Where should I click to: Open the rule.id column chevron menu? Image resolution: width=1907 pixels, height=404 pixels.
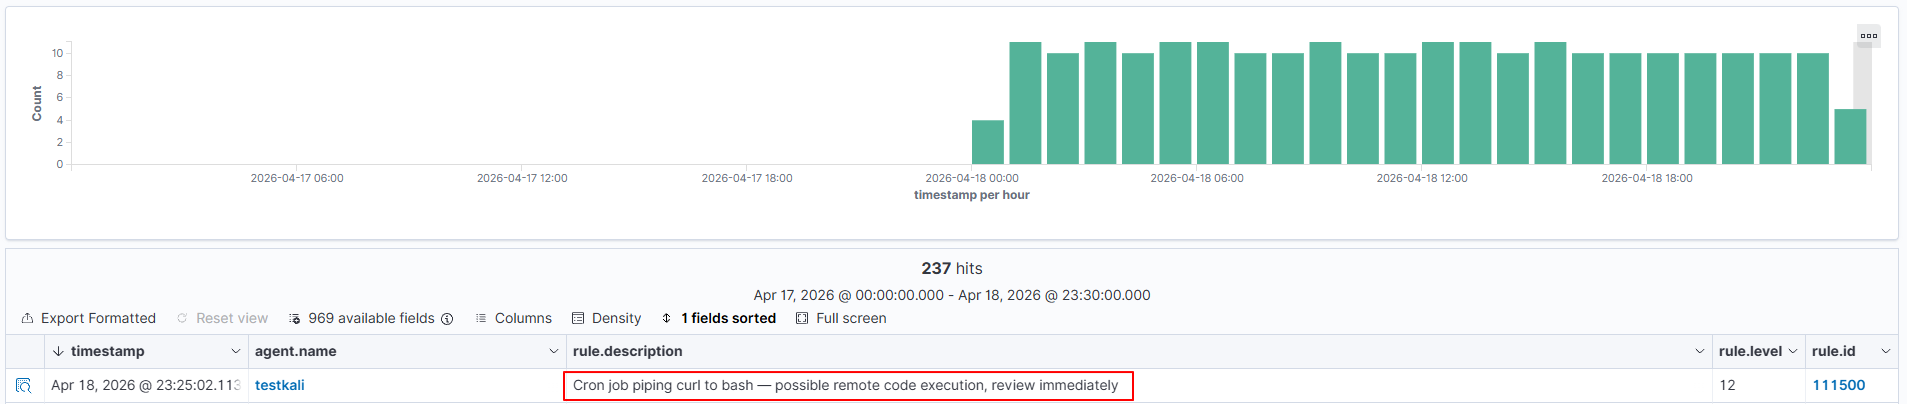click(1885, 351)
